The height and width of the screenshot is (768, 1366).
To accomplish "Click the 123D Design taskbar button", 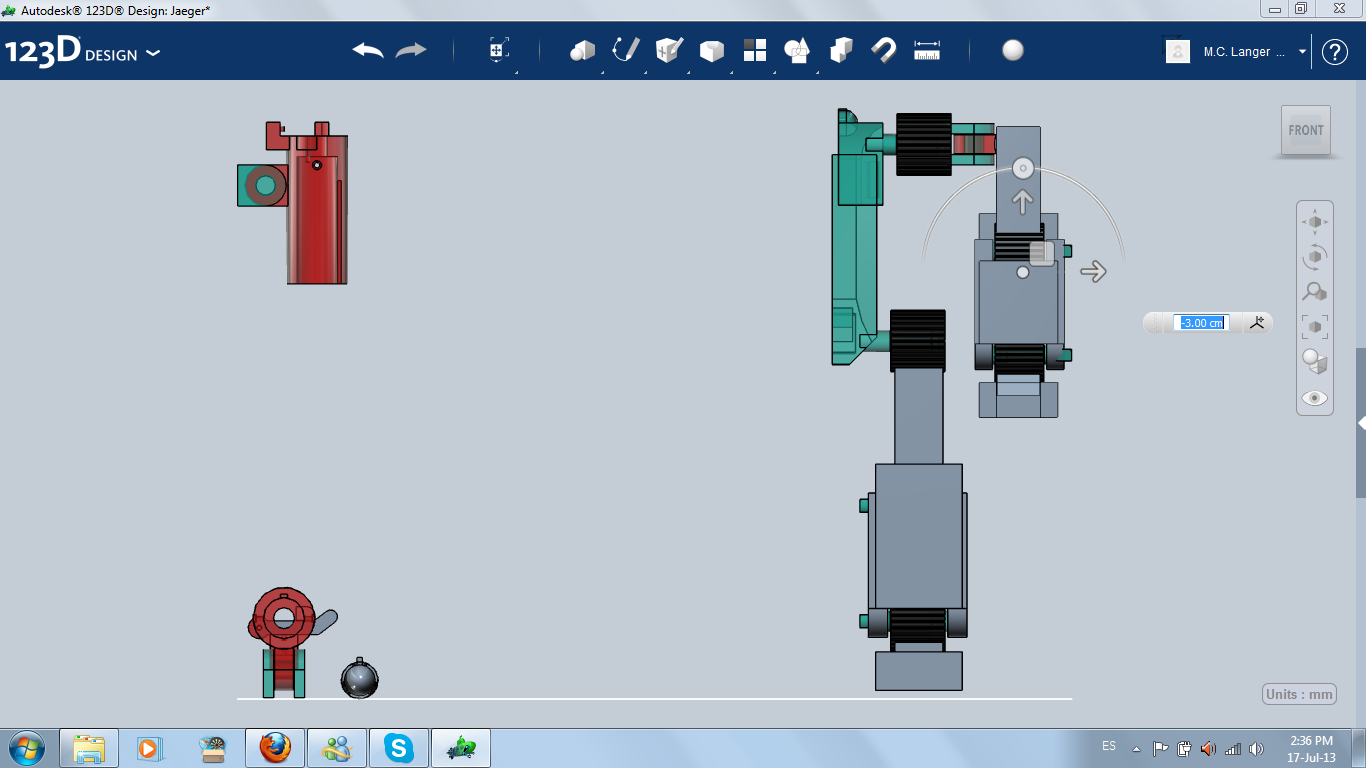I will [461, 747].
